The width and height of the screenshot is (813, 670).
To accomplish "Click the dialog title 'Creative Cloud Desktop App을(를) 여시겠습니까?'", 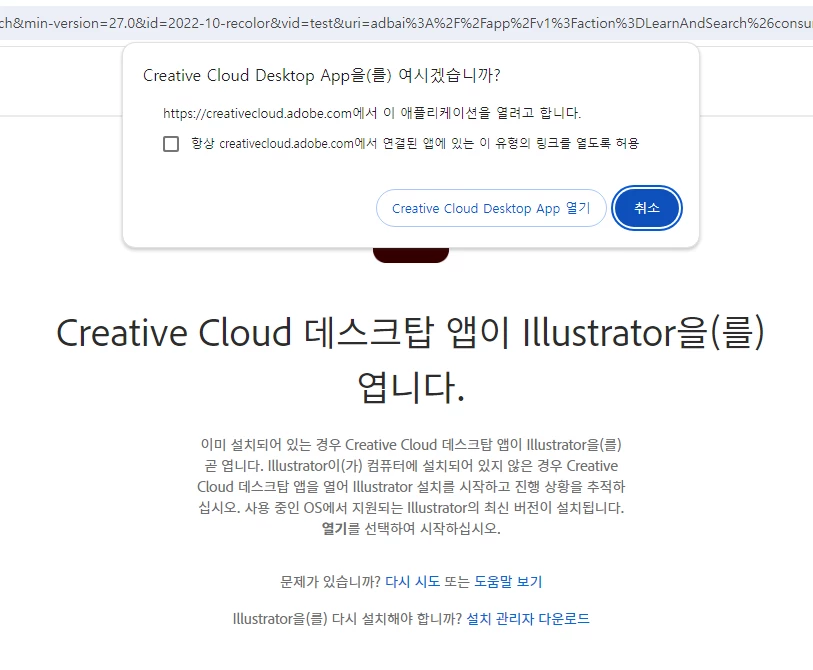I will [321, 76].
